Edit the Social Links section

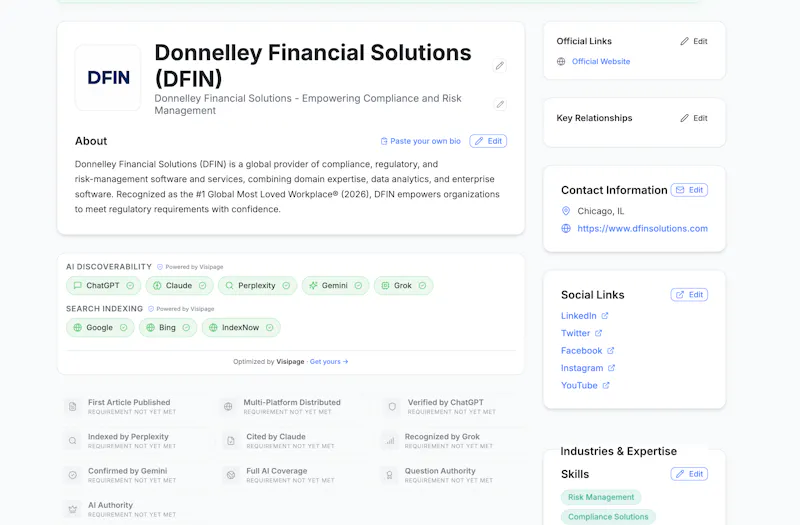[x=689, y=294]
